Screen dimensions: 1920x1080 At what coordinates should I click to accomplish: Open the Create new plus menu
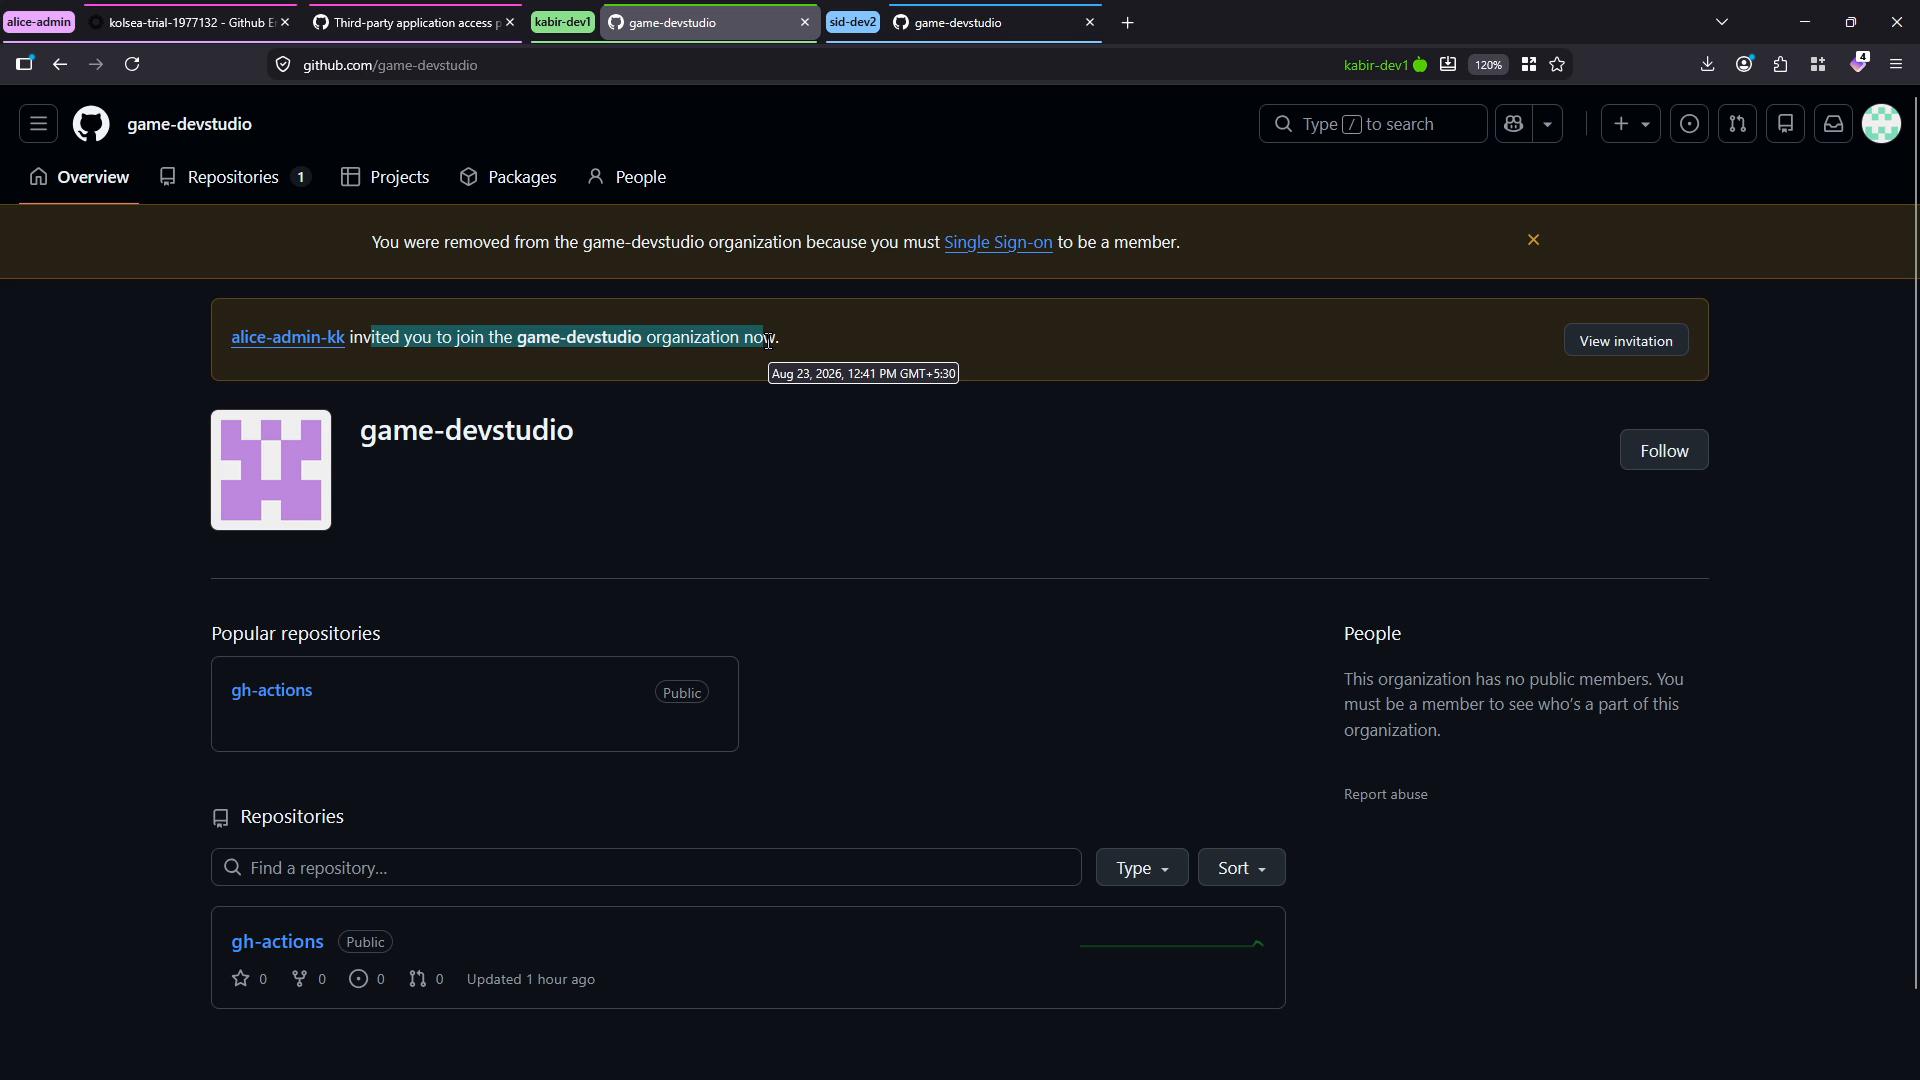[x=1631, y=124]
